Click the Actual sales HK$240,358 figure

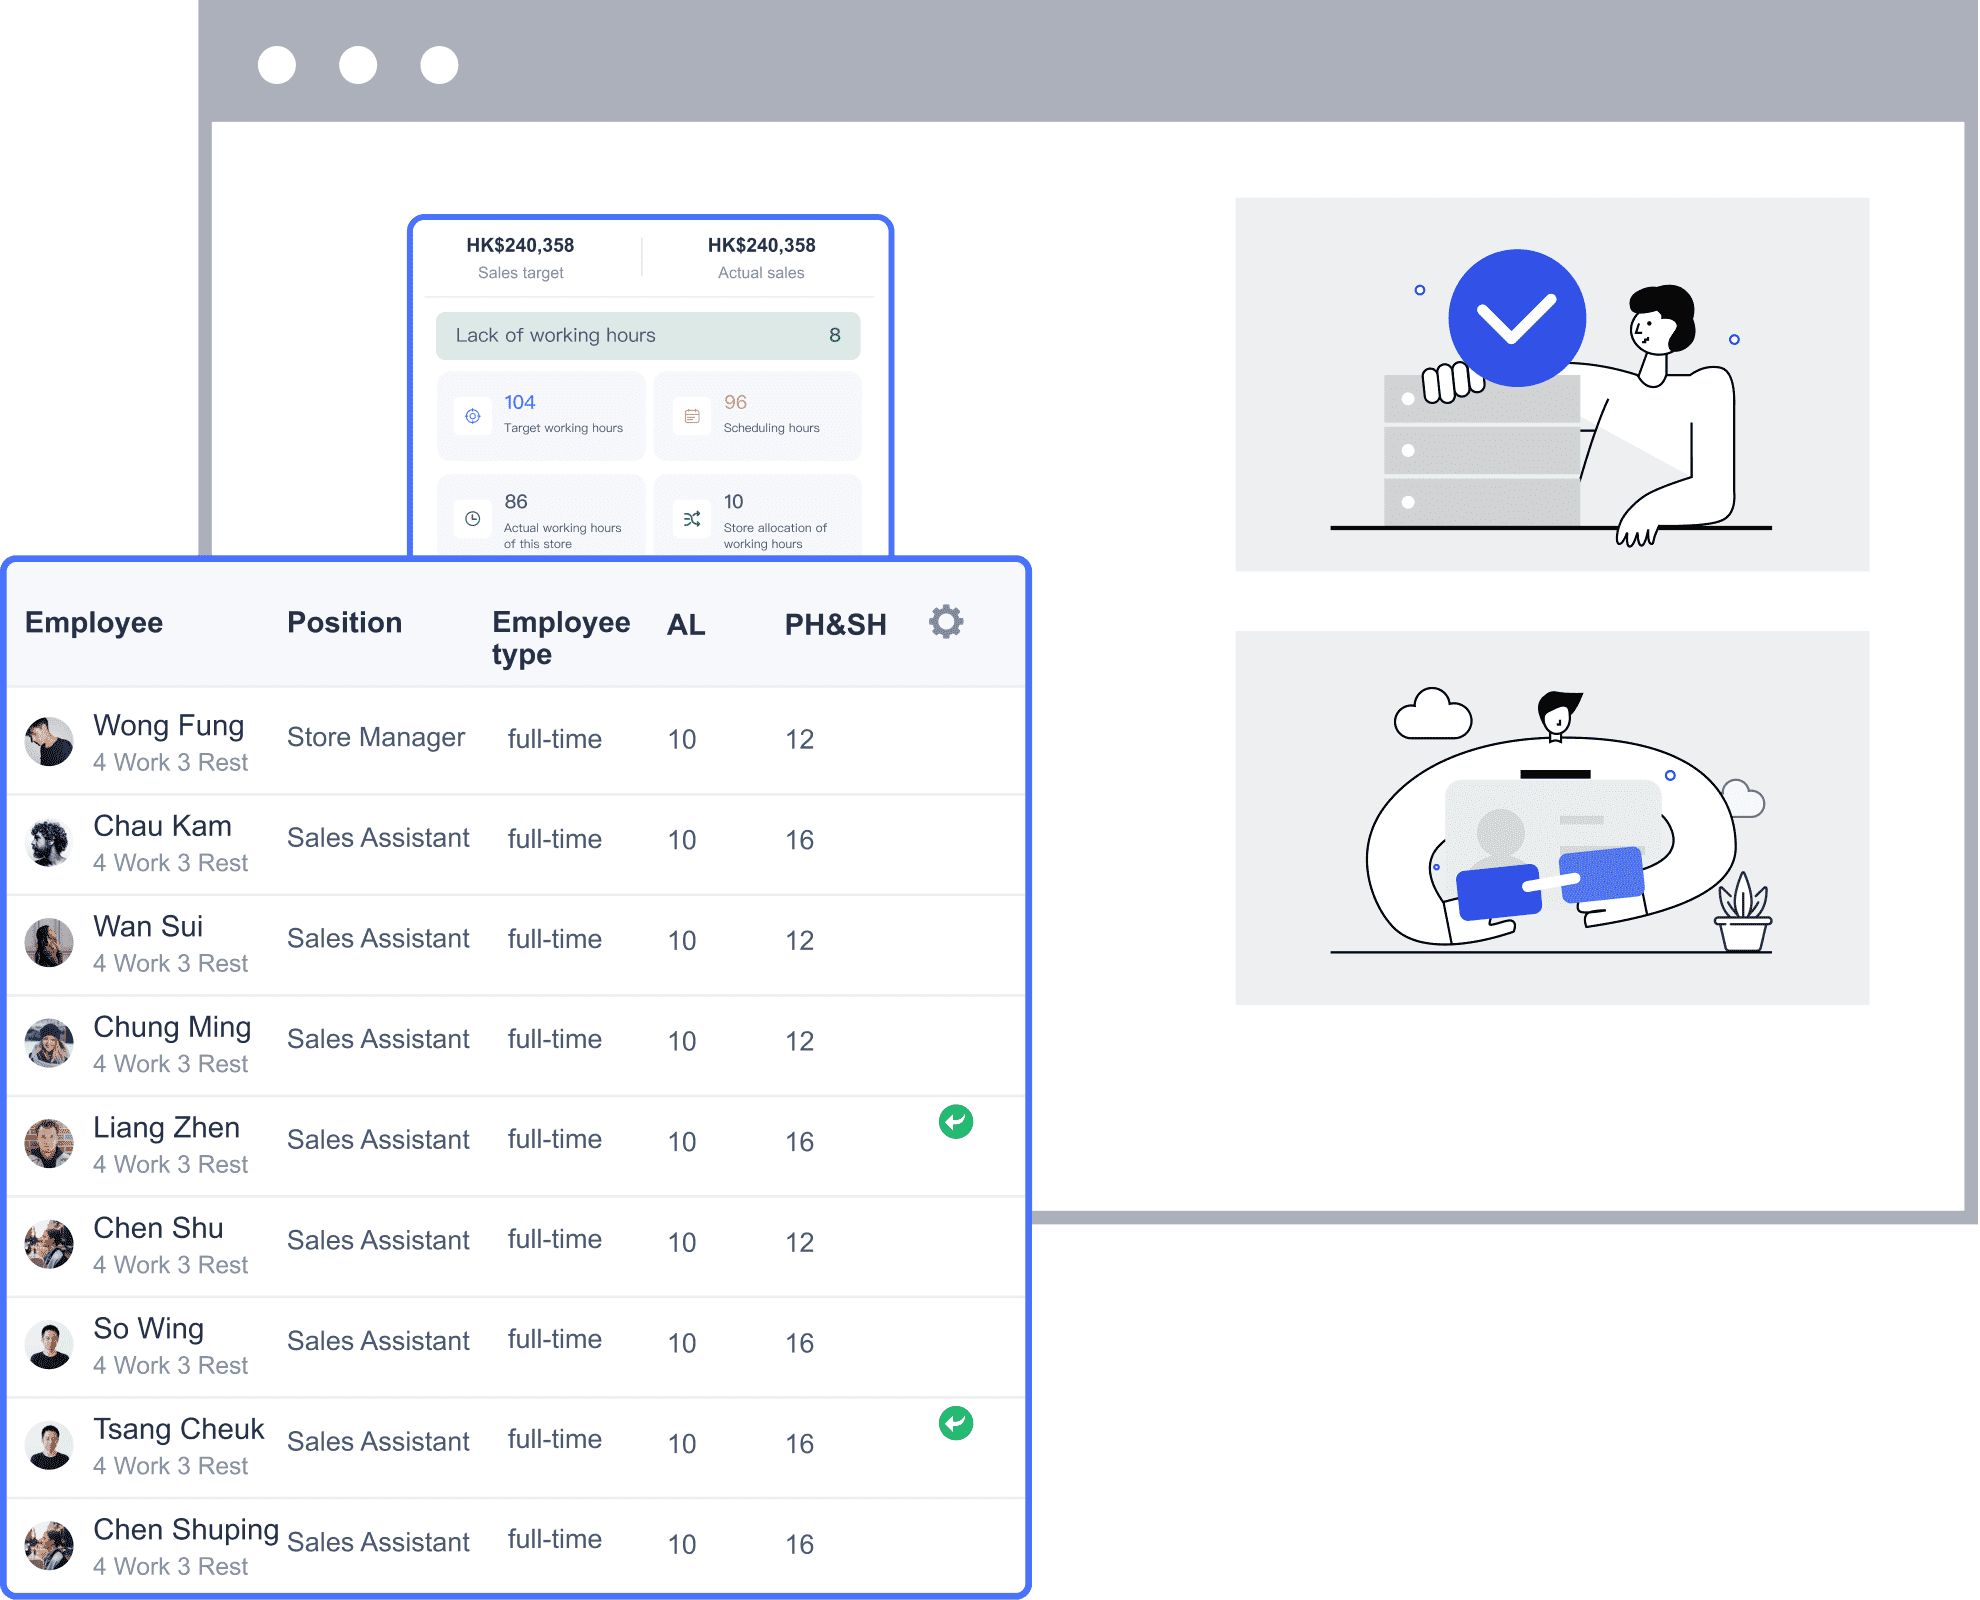pyautogui.click(x=761, y=246)
